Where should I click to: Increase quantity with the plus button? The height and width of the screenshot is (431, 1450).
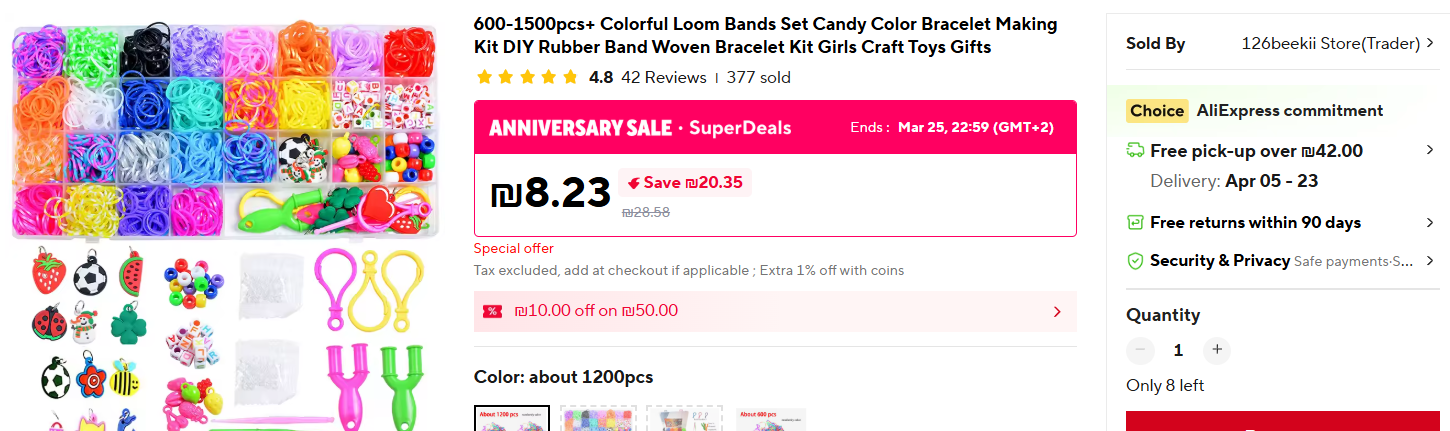tap(1216, 350)
